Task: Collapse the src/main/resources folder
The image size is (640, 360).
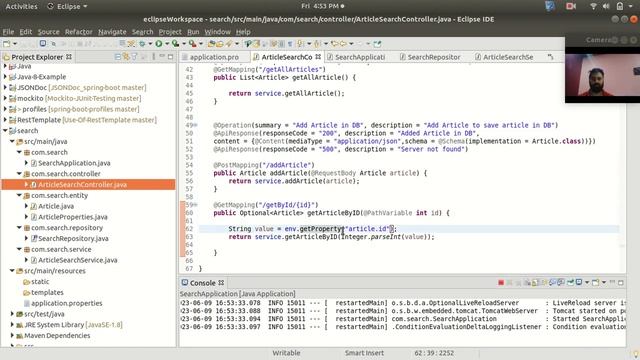Action: pyautogui.click(x=12, y=271)
